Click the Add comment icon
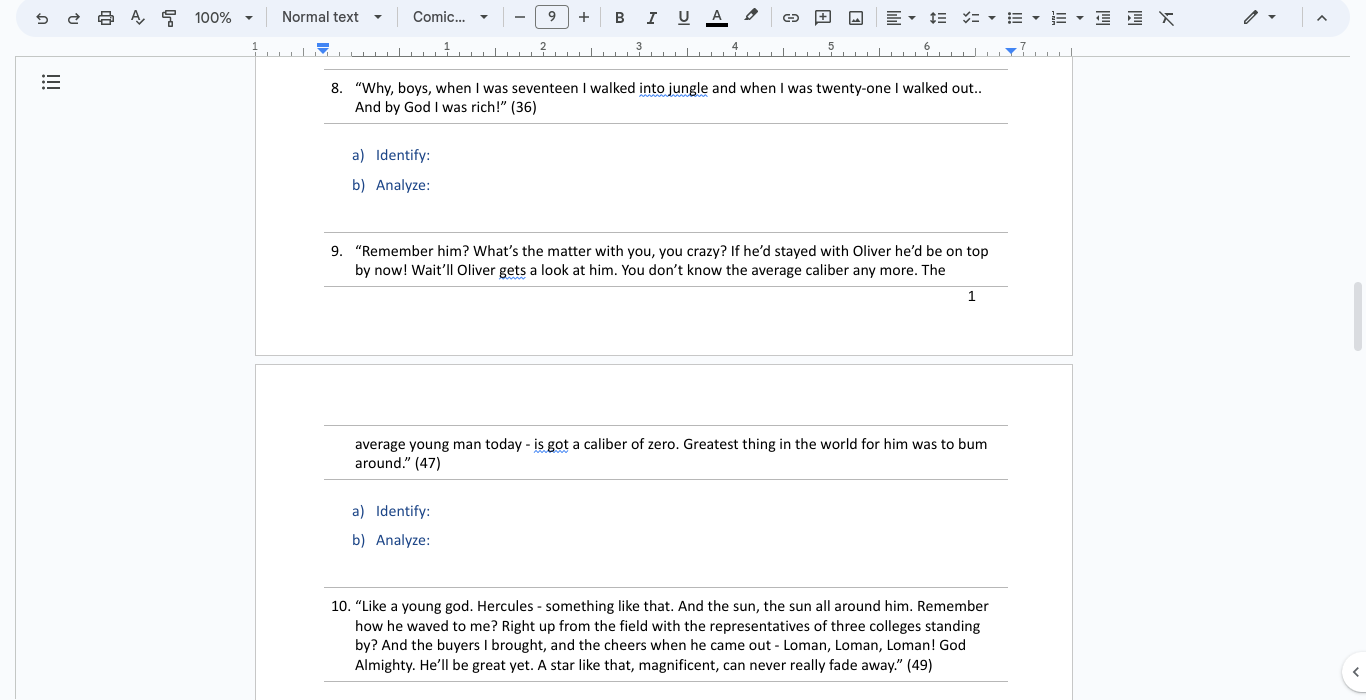 click(823, 18)
